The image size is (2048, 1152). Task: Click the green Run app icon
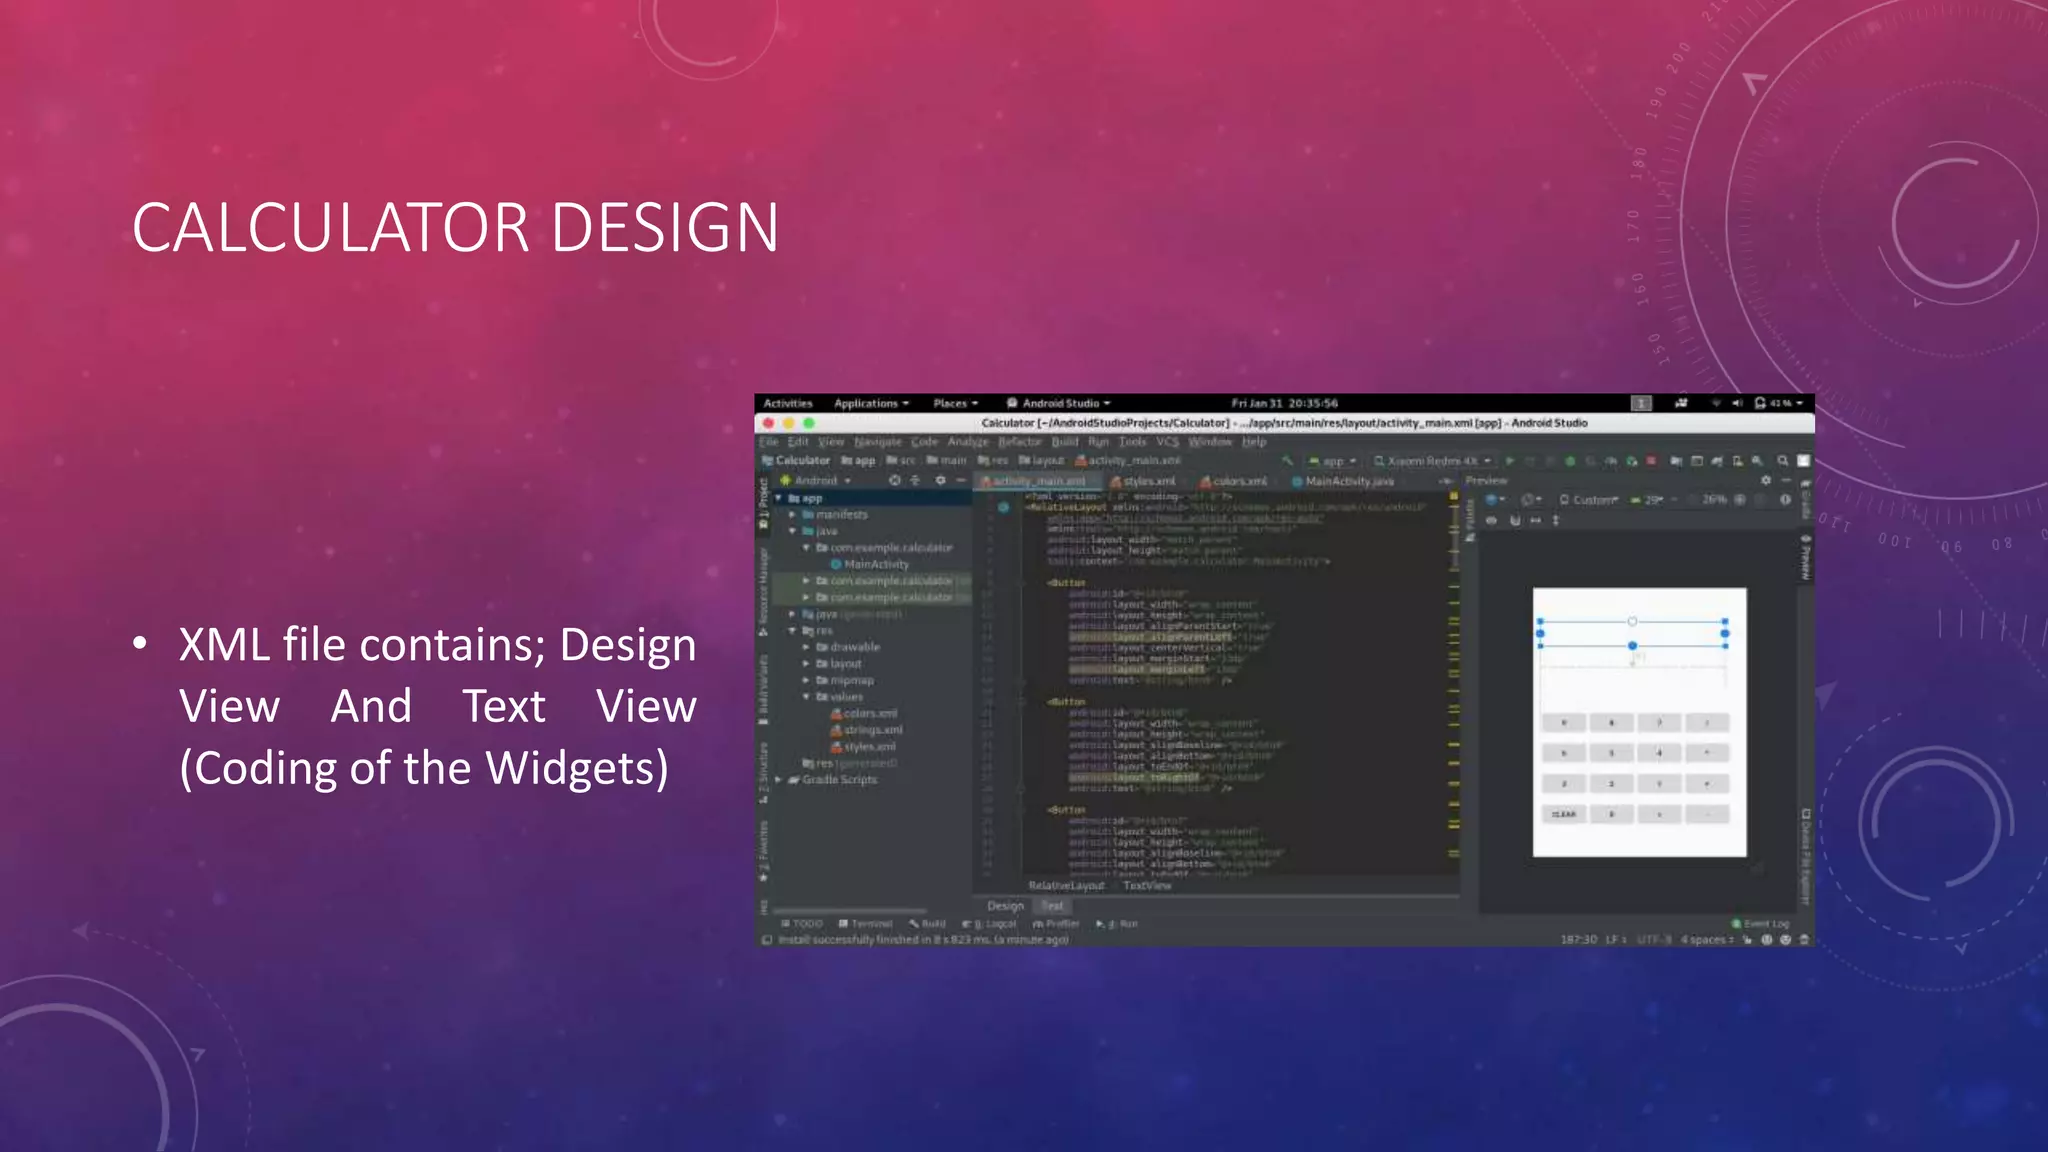(1510, 461)
